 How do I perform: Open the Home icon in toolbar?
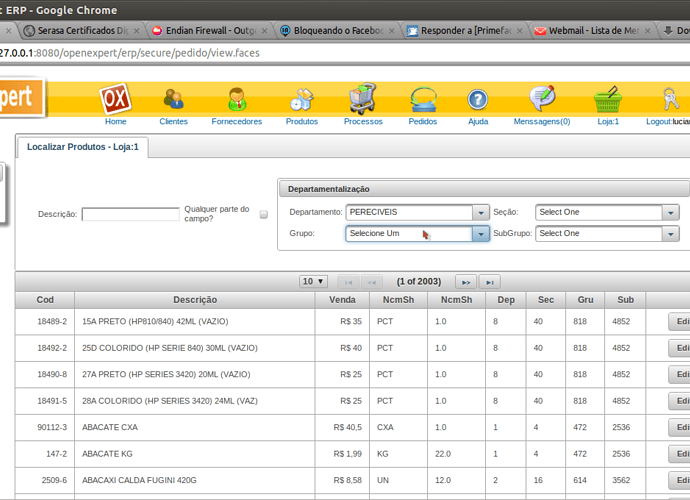[x=115, y=99]
